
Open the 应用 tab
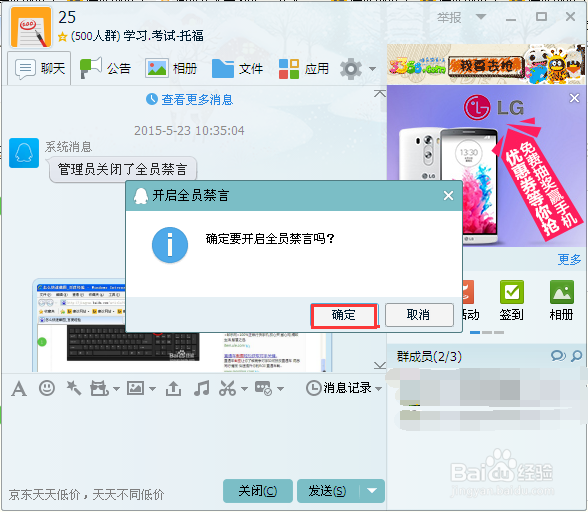pyautogui.click(x=304, y=68)
